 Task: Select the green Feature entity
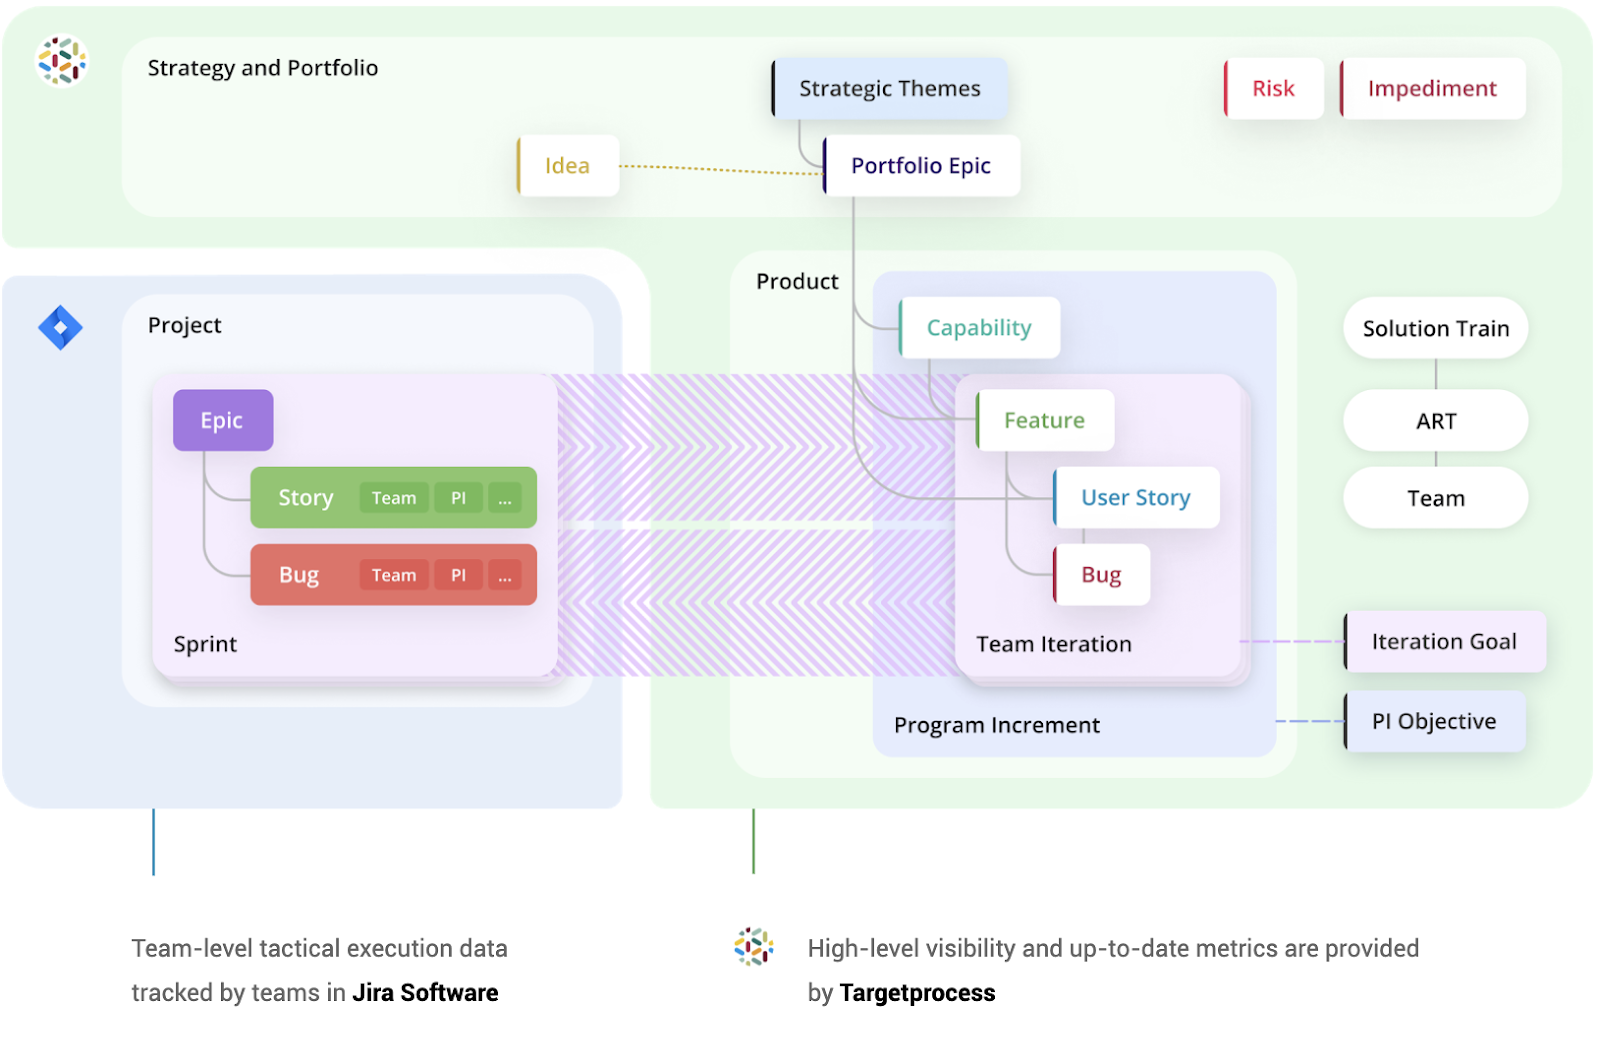(x=1044, y=421)
